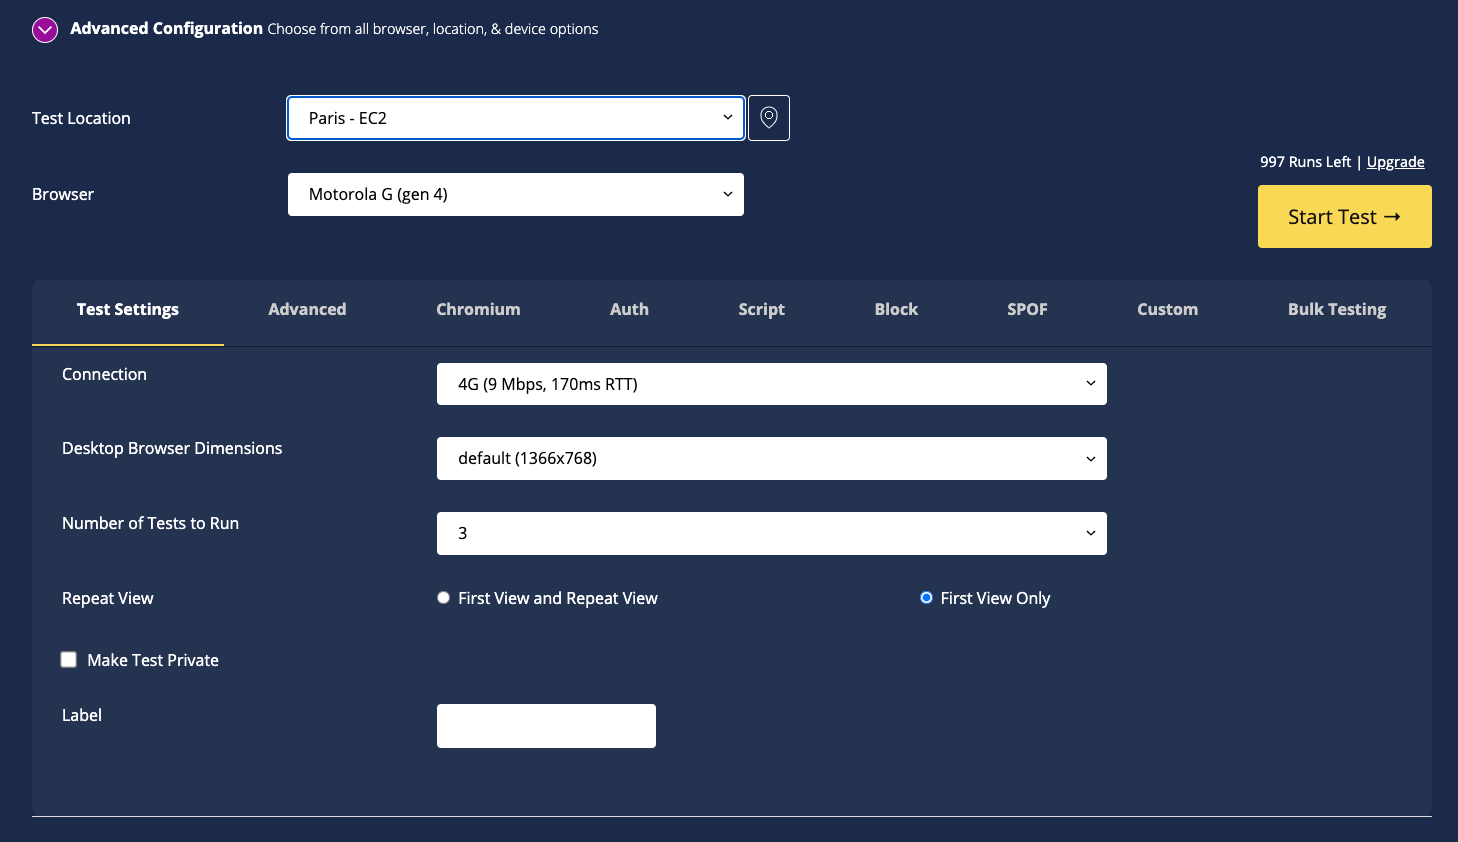This screenshot has height=842, width=1458.
Task: Switch to the Custom tab
Action: click(x=1167, y=310)
